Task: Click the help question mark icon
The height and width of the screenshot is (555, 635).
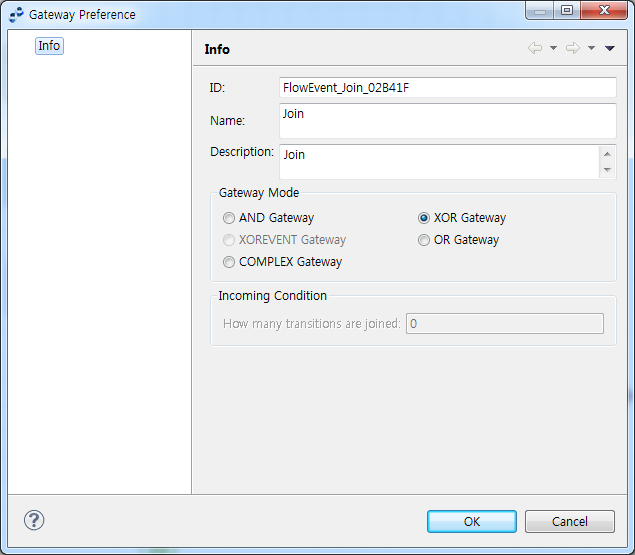Action: pos(34,520)
